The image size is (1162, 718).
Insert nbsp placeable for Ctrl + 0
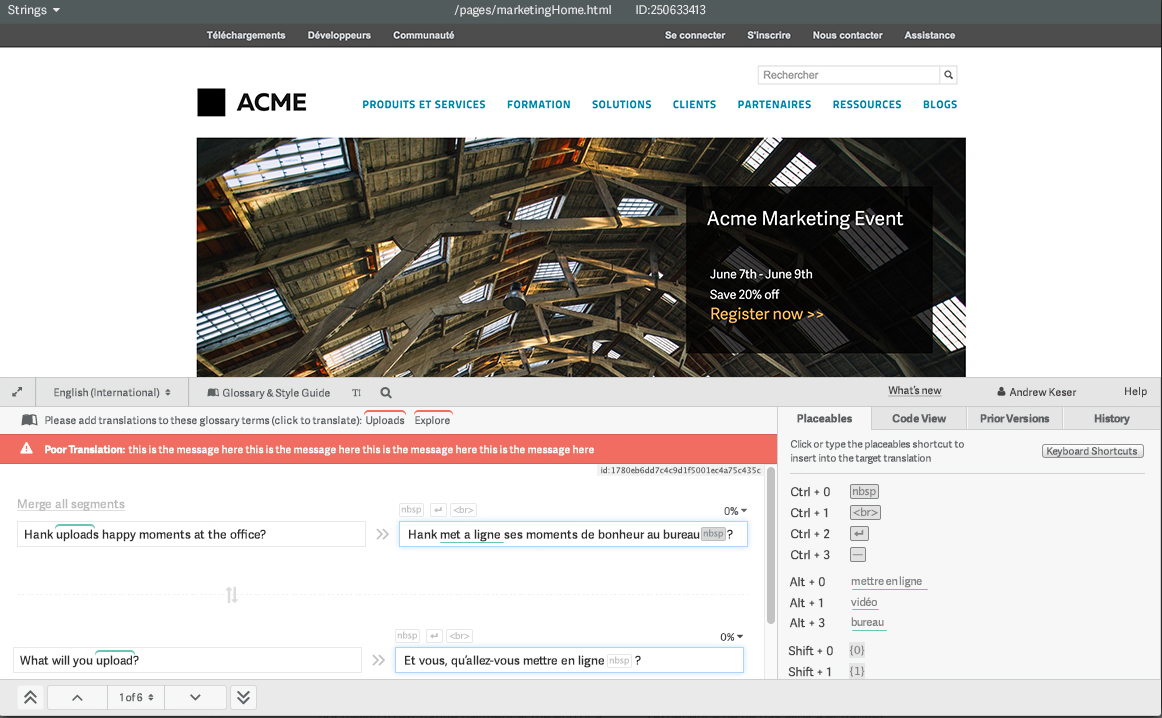(864, 491)
